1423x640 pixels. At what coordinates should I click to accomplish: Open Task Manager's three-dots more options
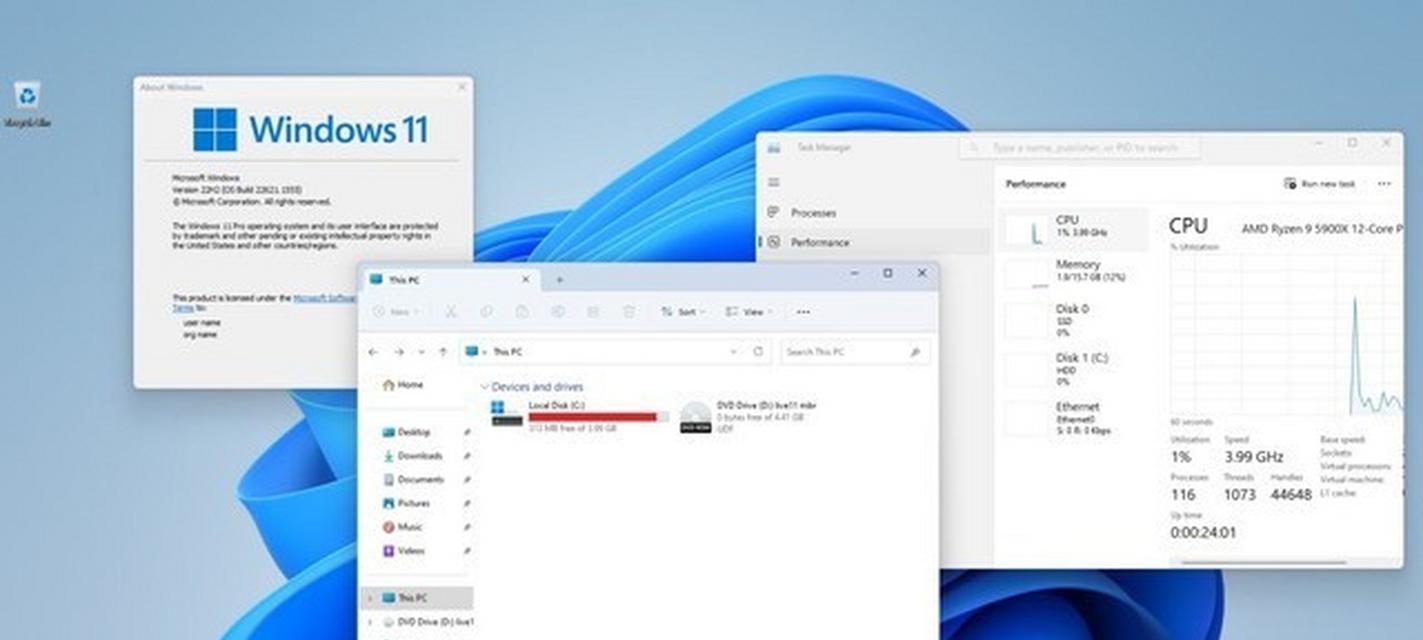(1384, 184)
